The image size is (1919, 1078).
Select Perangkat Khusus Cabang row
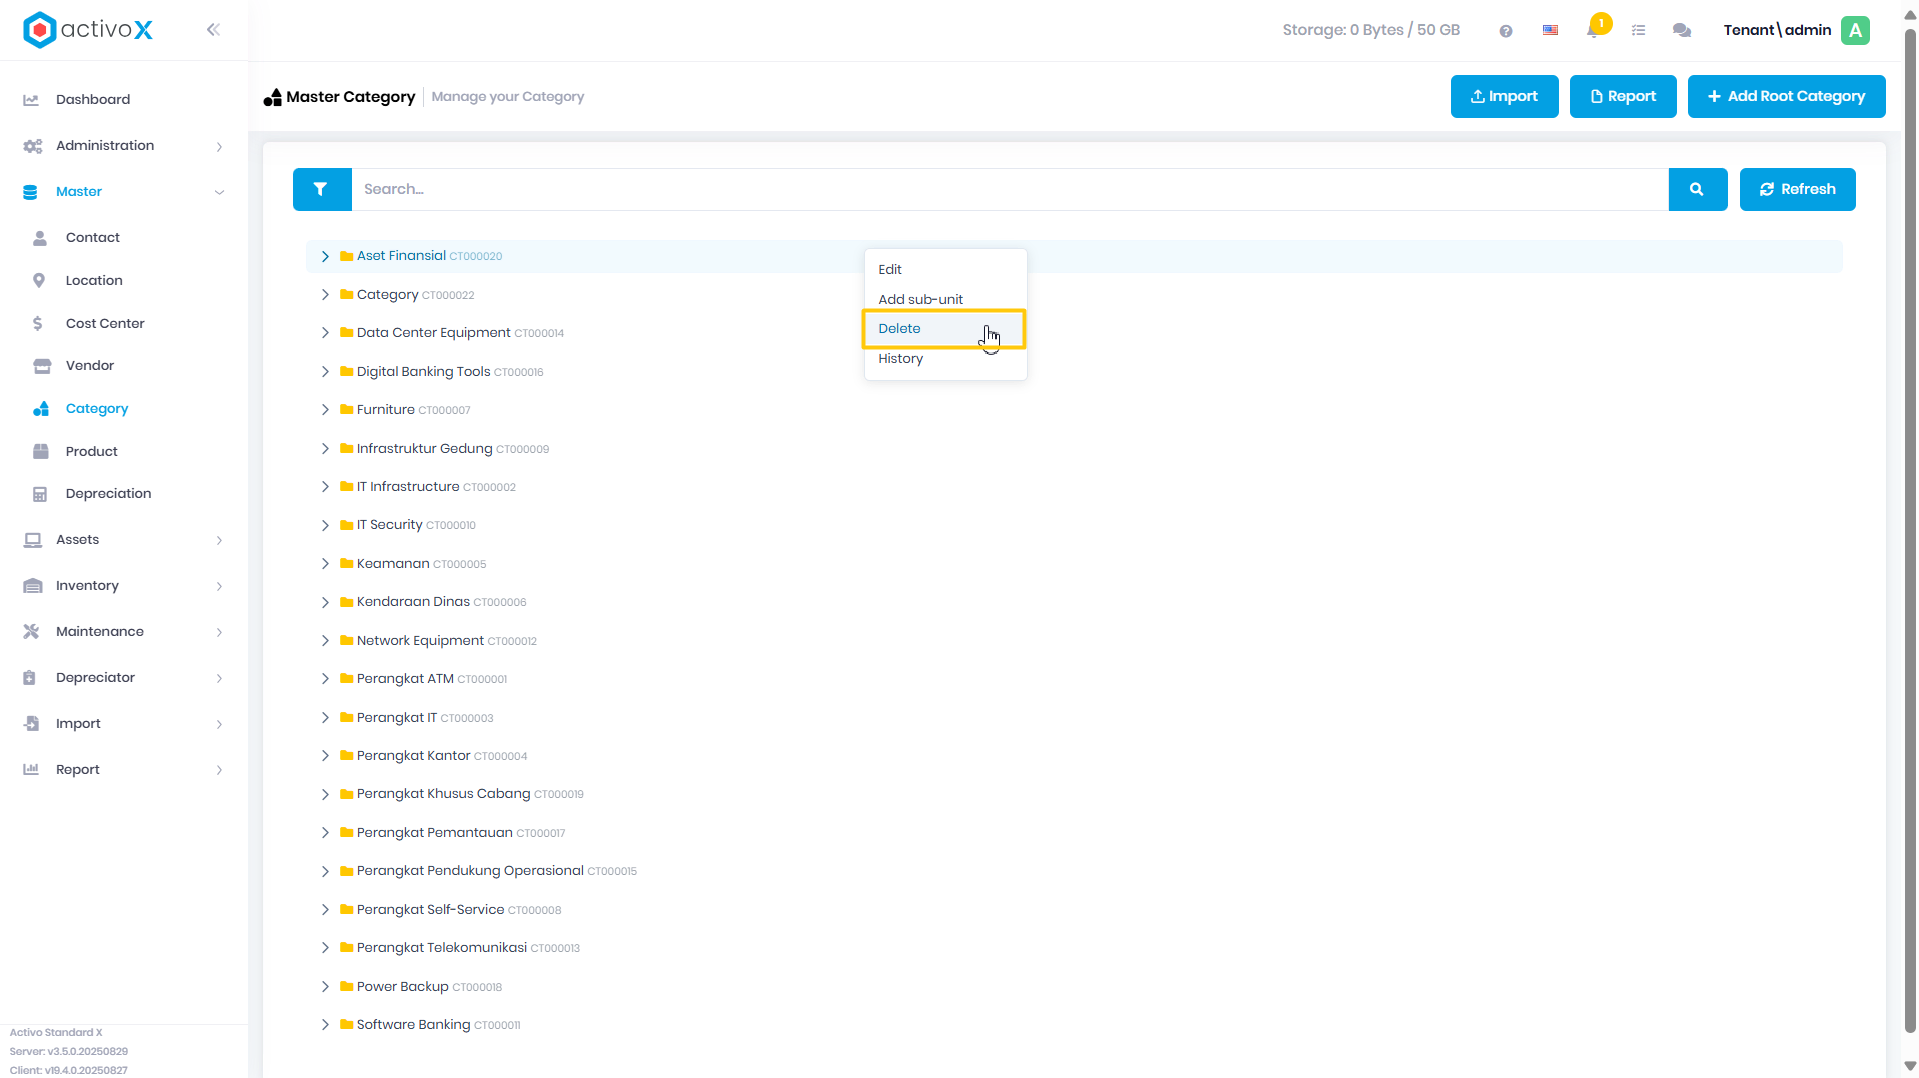coord(1074,794)
